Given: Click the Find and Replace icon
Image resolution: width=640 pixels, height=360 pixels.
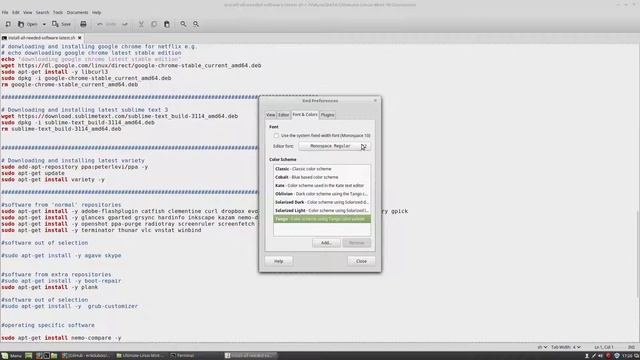Looking at the screenshot, I should point(196,24).
